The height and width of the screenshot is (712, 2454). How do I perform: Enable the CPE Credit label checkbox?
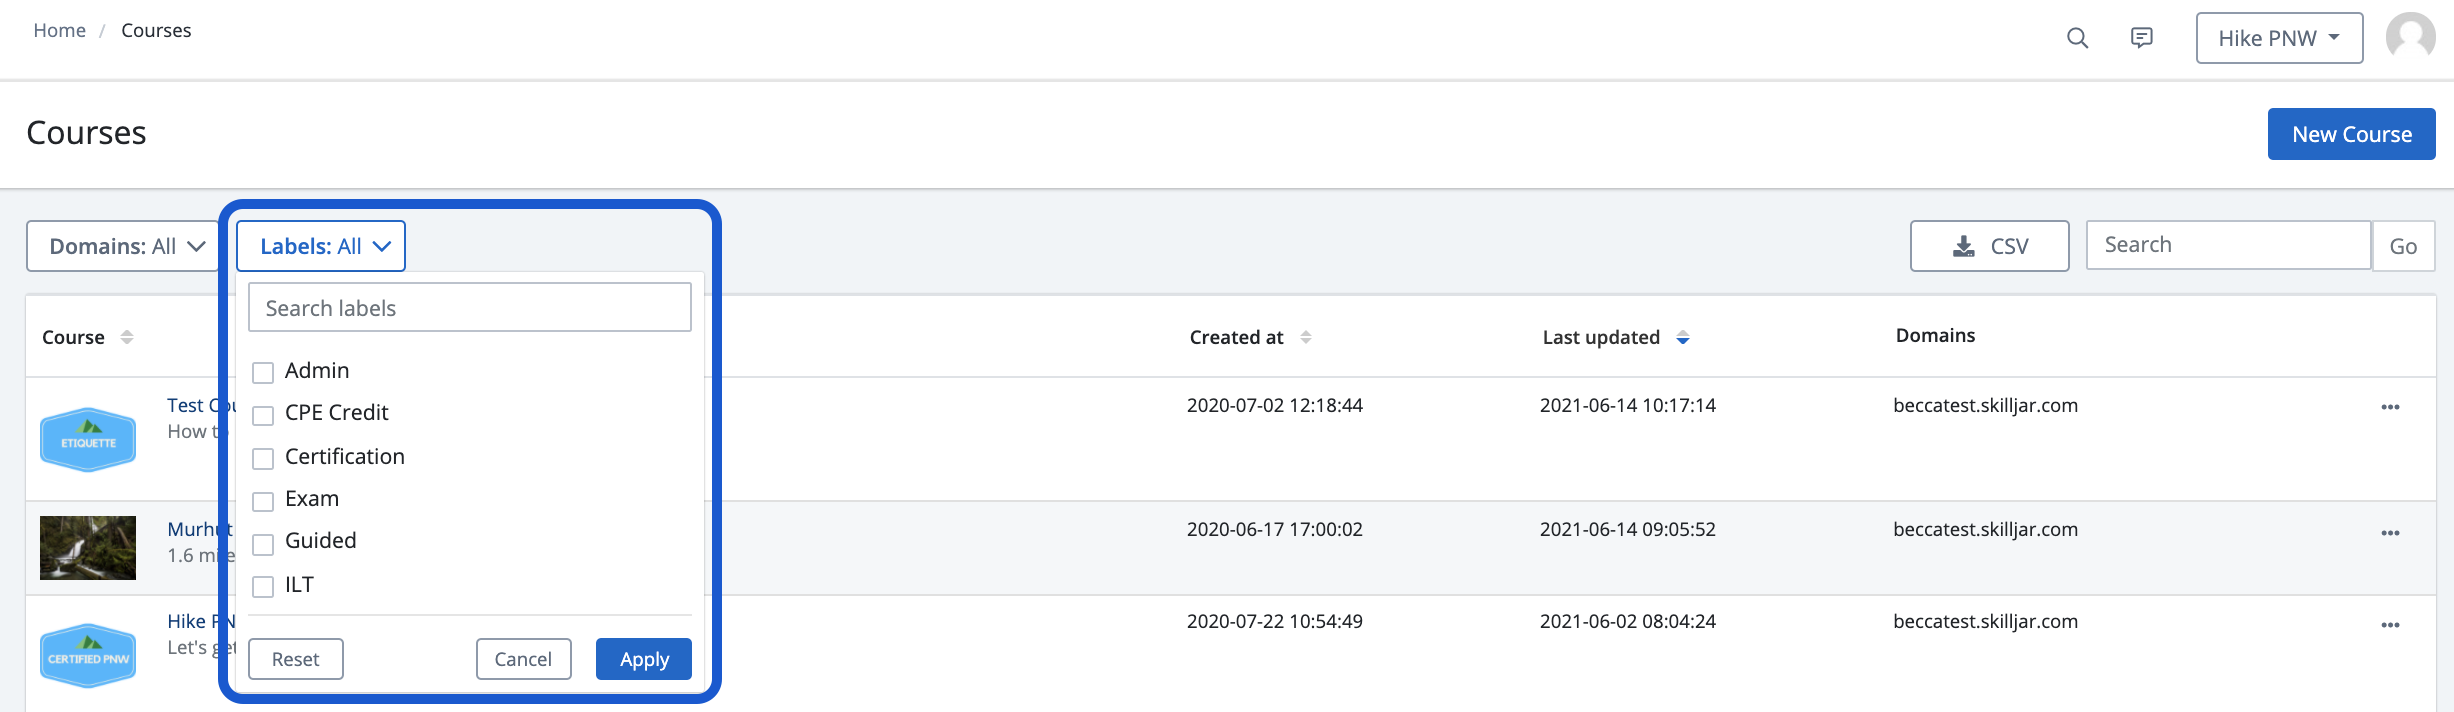(263, 415)
